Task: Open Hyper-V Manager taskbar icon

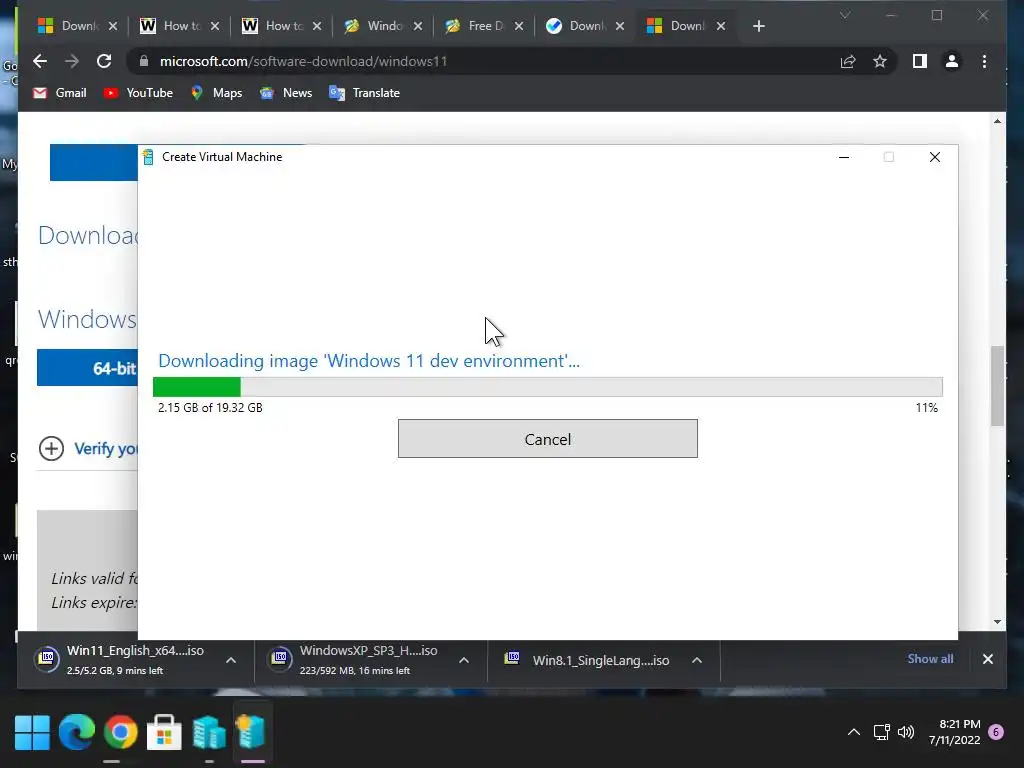Action: coord(208,732)
